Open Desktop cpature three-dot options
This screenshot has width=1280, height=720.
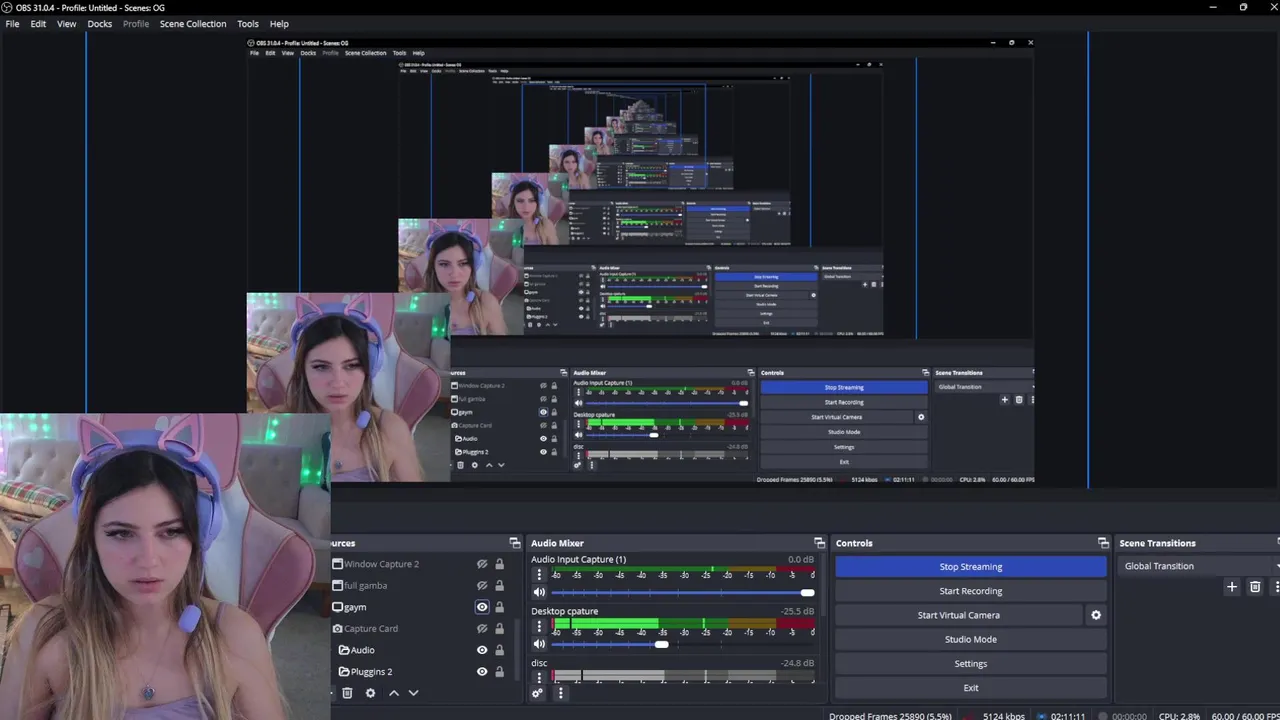point(539,627)
